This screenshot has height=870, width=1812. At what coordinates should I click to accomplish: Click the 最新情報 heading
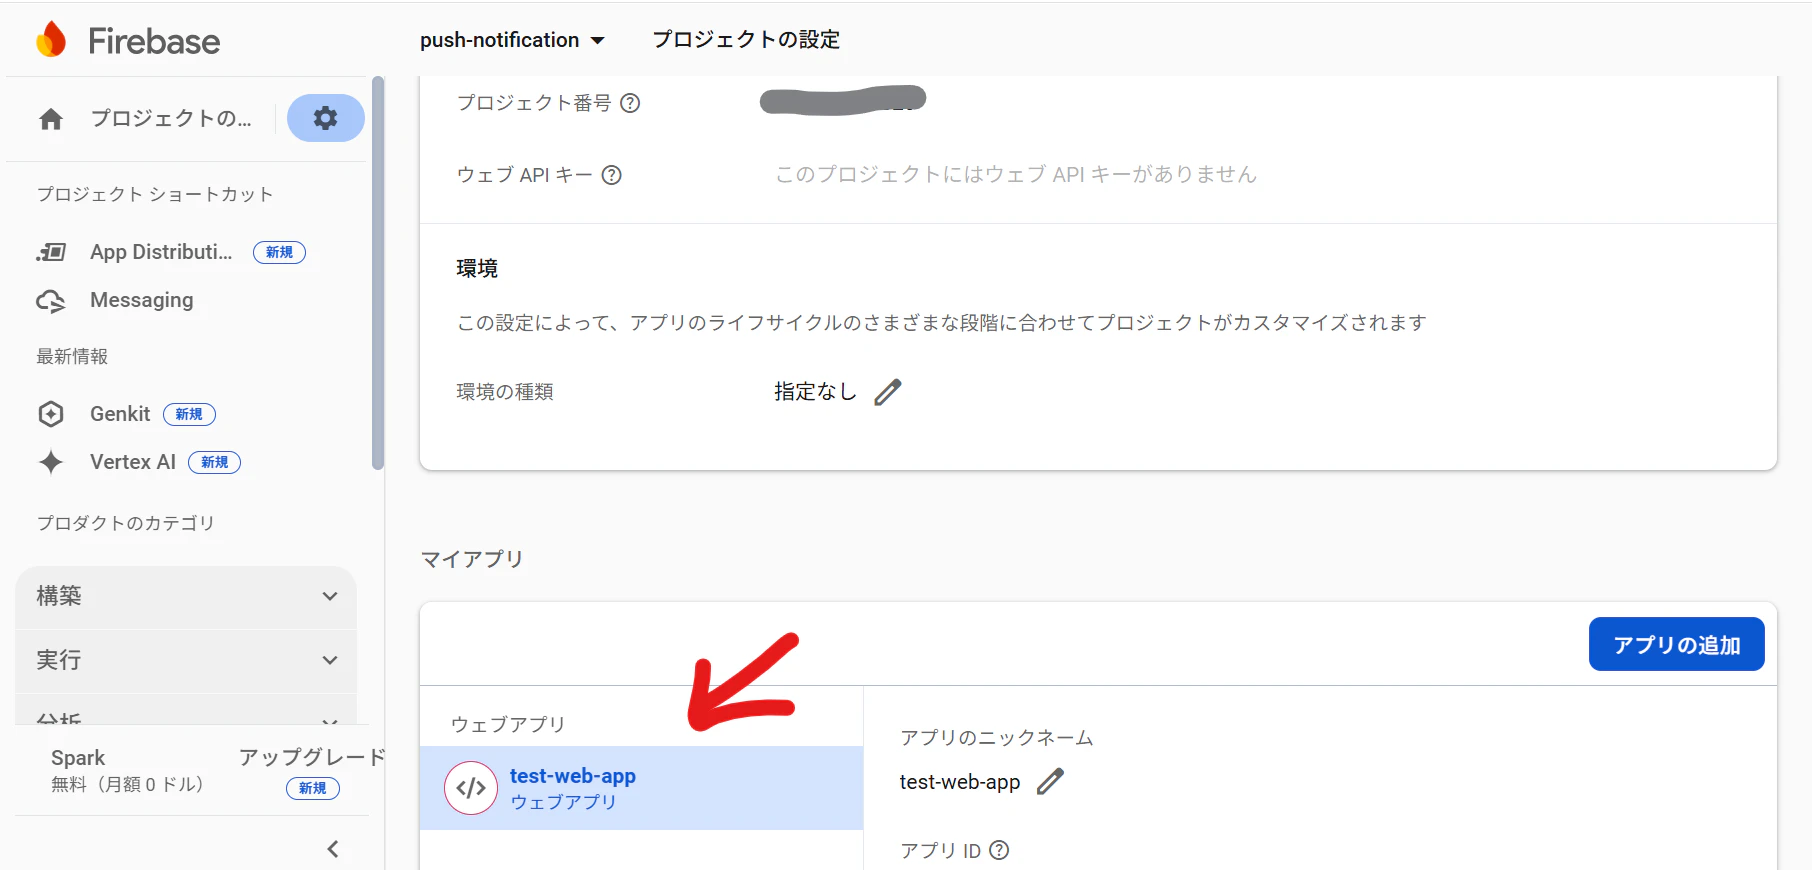pos(72,357)
